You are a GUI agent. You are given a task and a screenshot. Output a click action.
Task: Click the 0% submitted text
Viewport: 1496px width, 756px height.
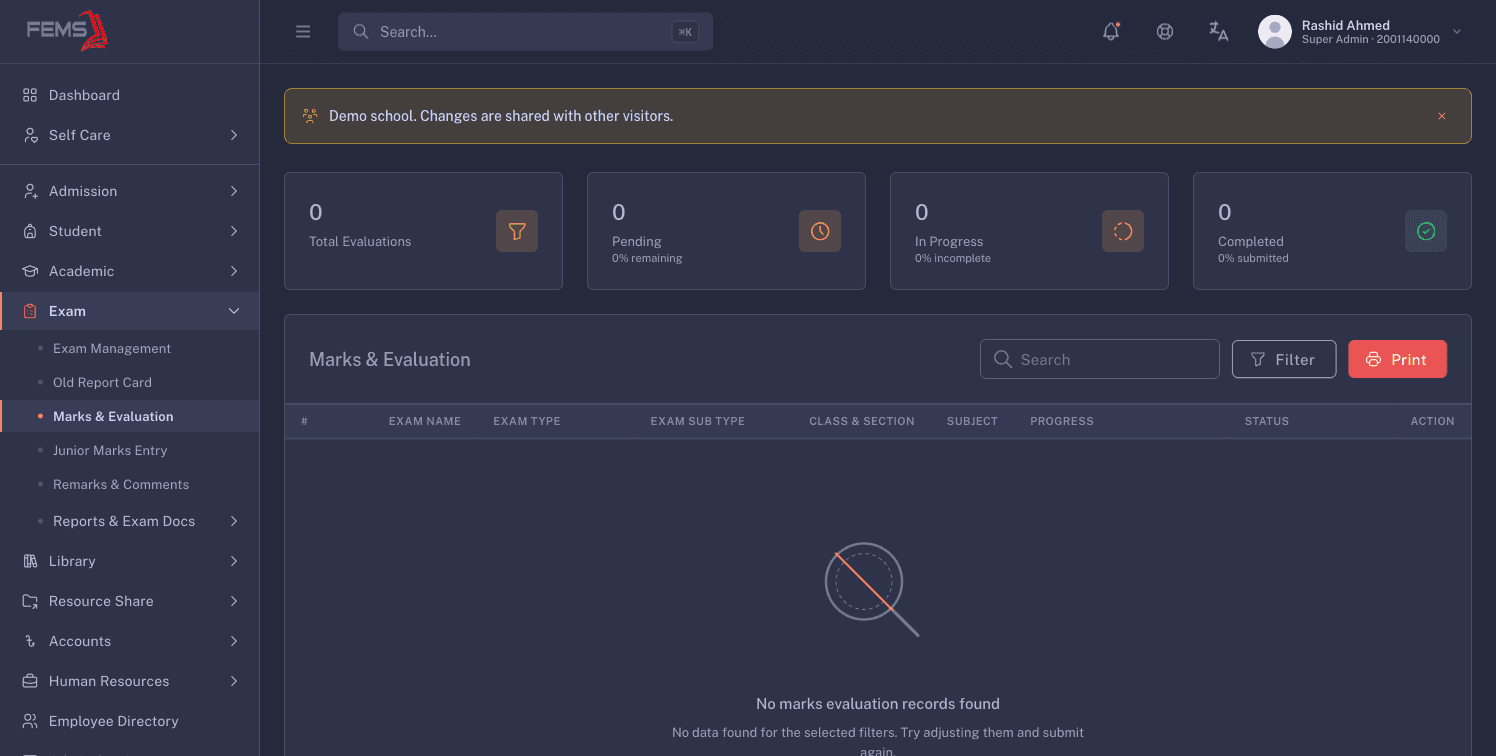pos(1253,258)
